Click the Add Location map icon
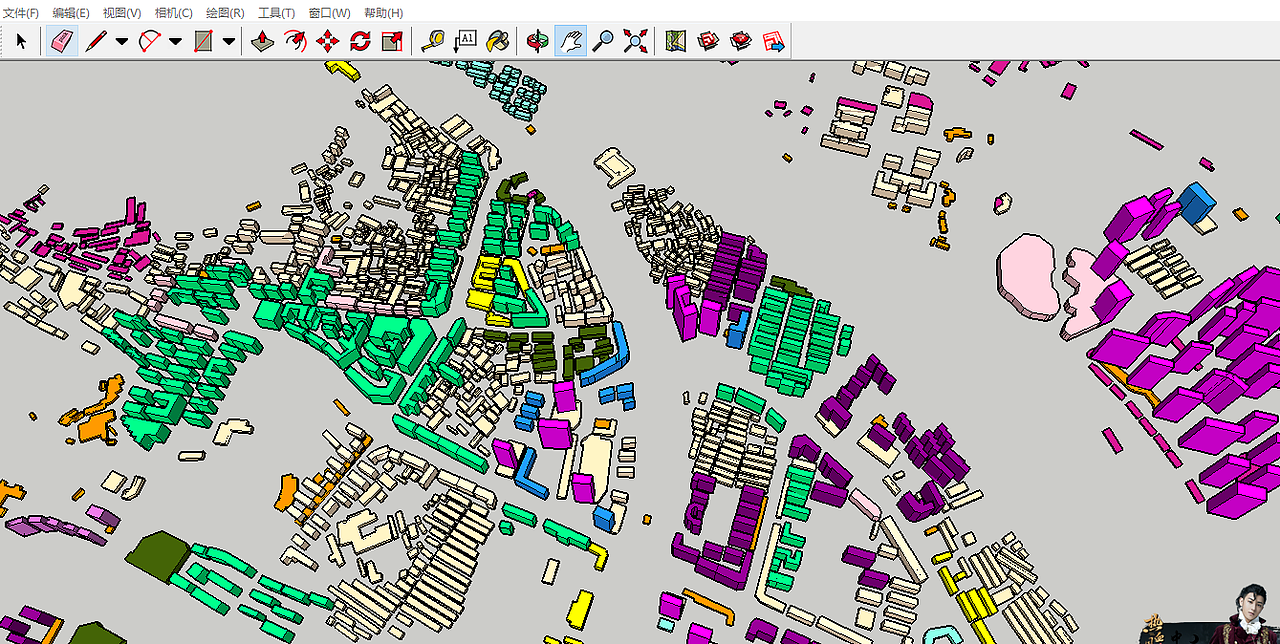Image resolution: width=1280 pixels, height=644 pixels. click(676, 41)
